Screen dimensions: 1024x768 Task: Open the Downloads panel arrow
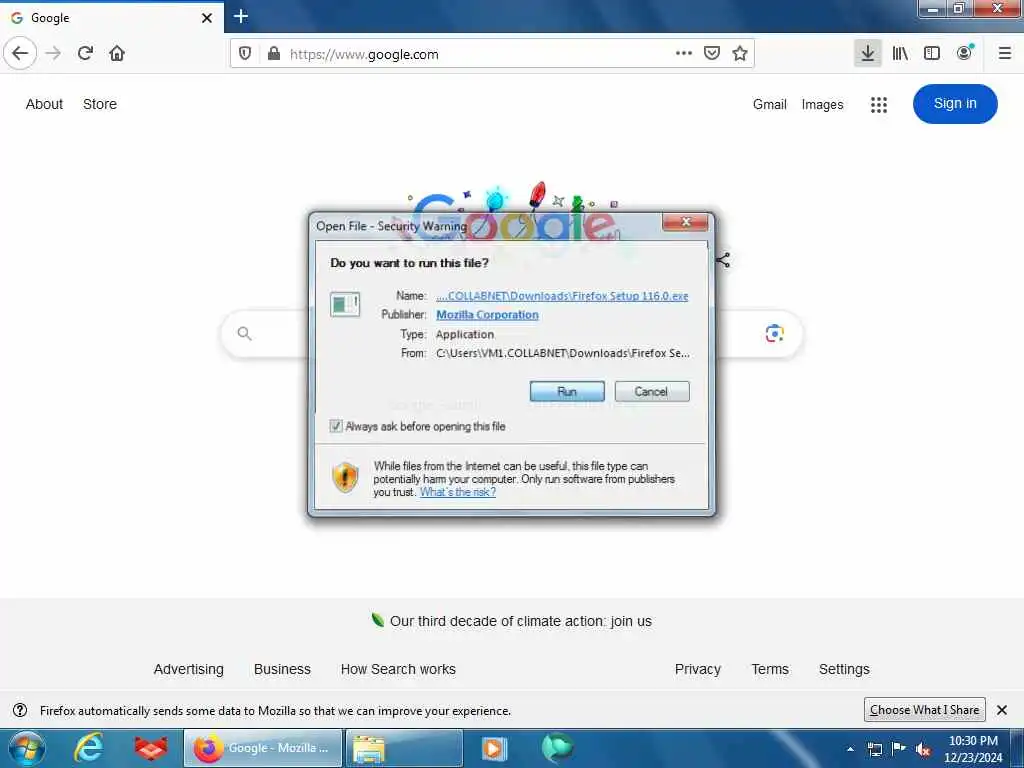coord(867,54)
